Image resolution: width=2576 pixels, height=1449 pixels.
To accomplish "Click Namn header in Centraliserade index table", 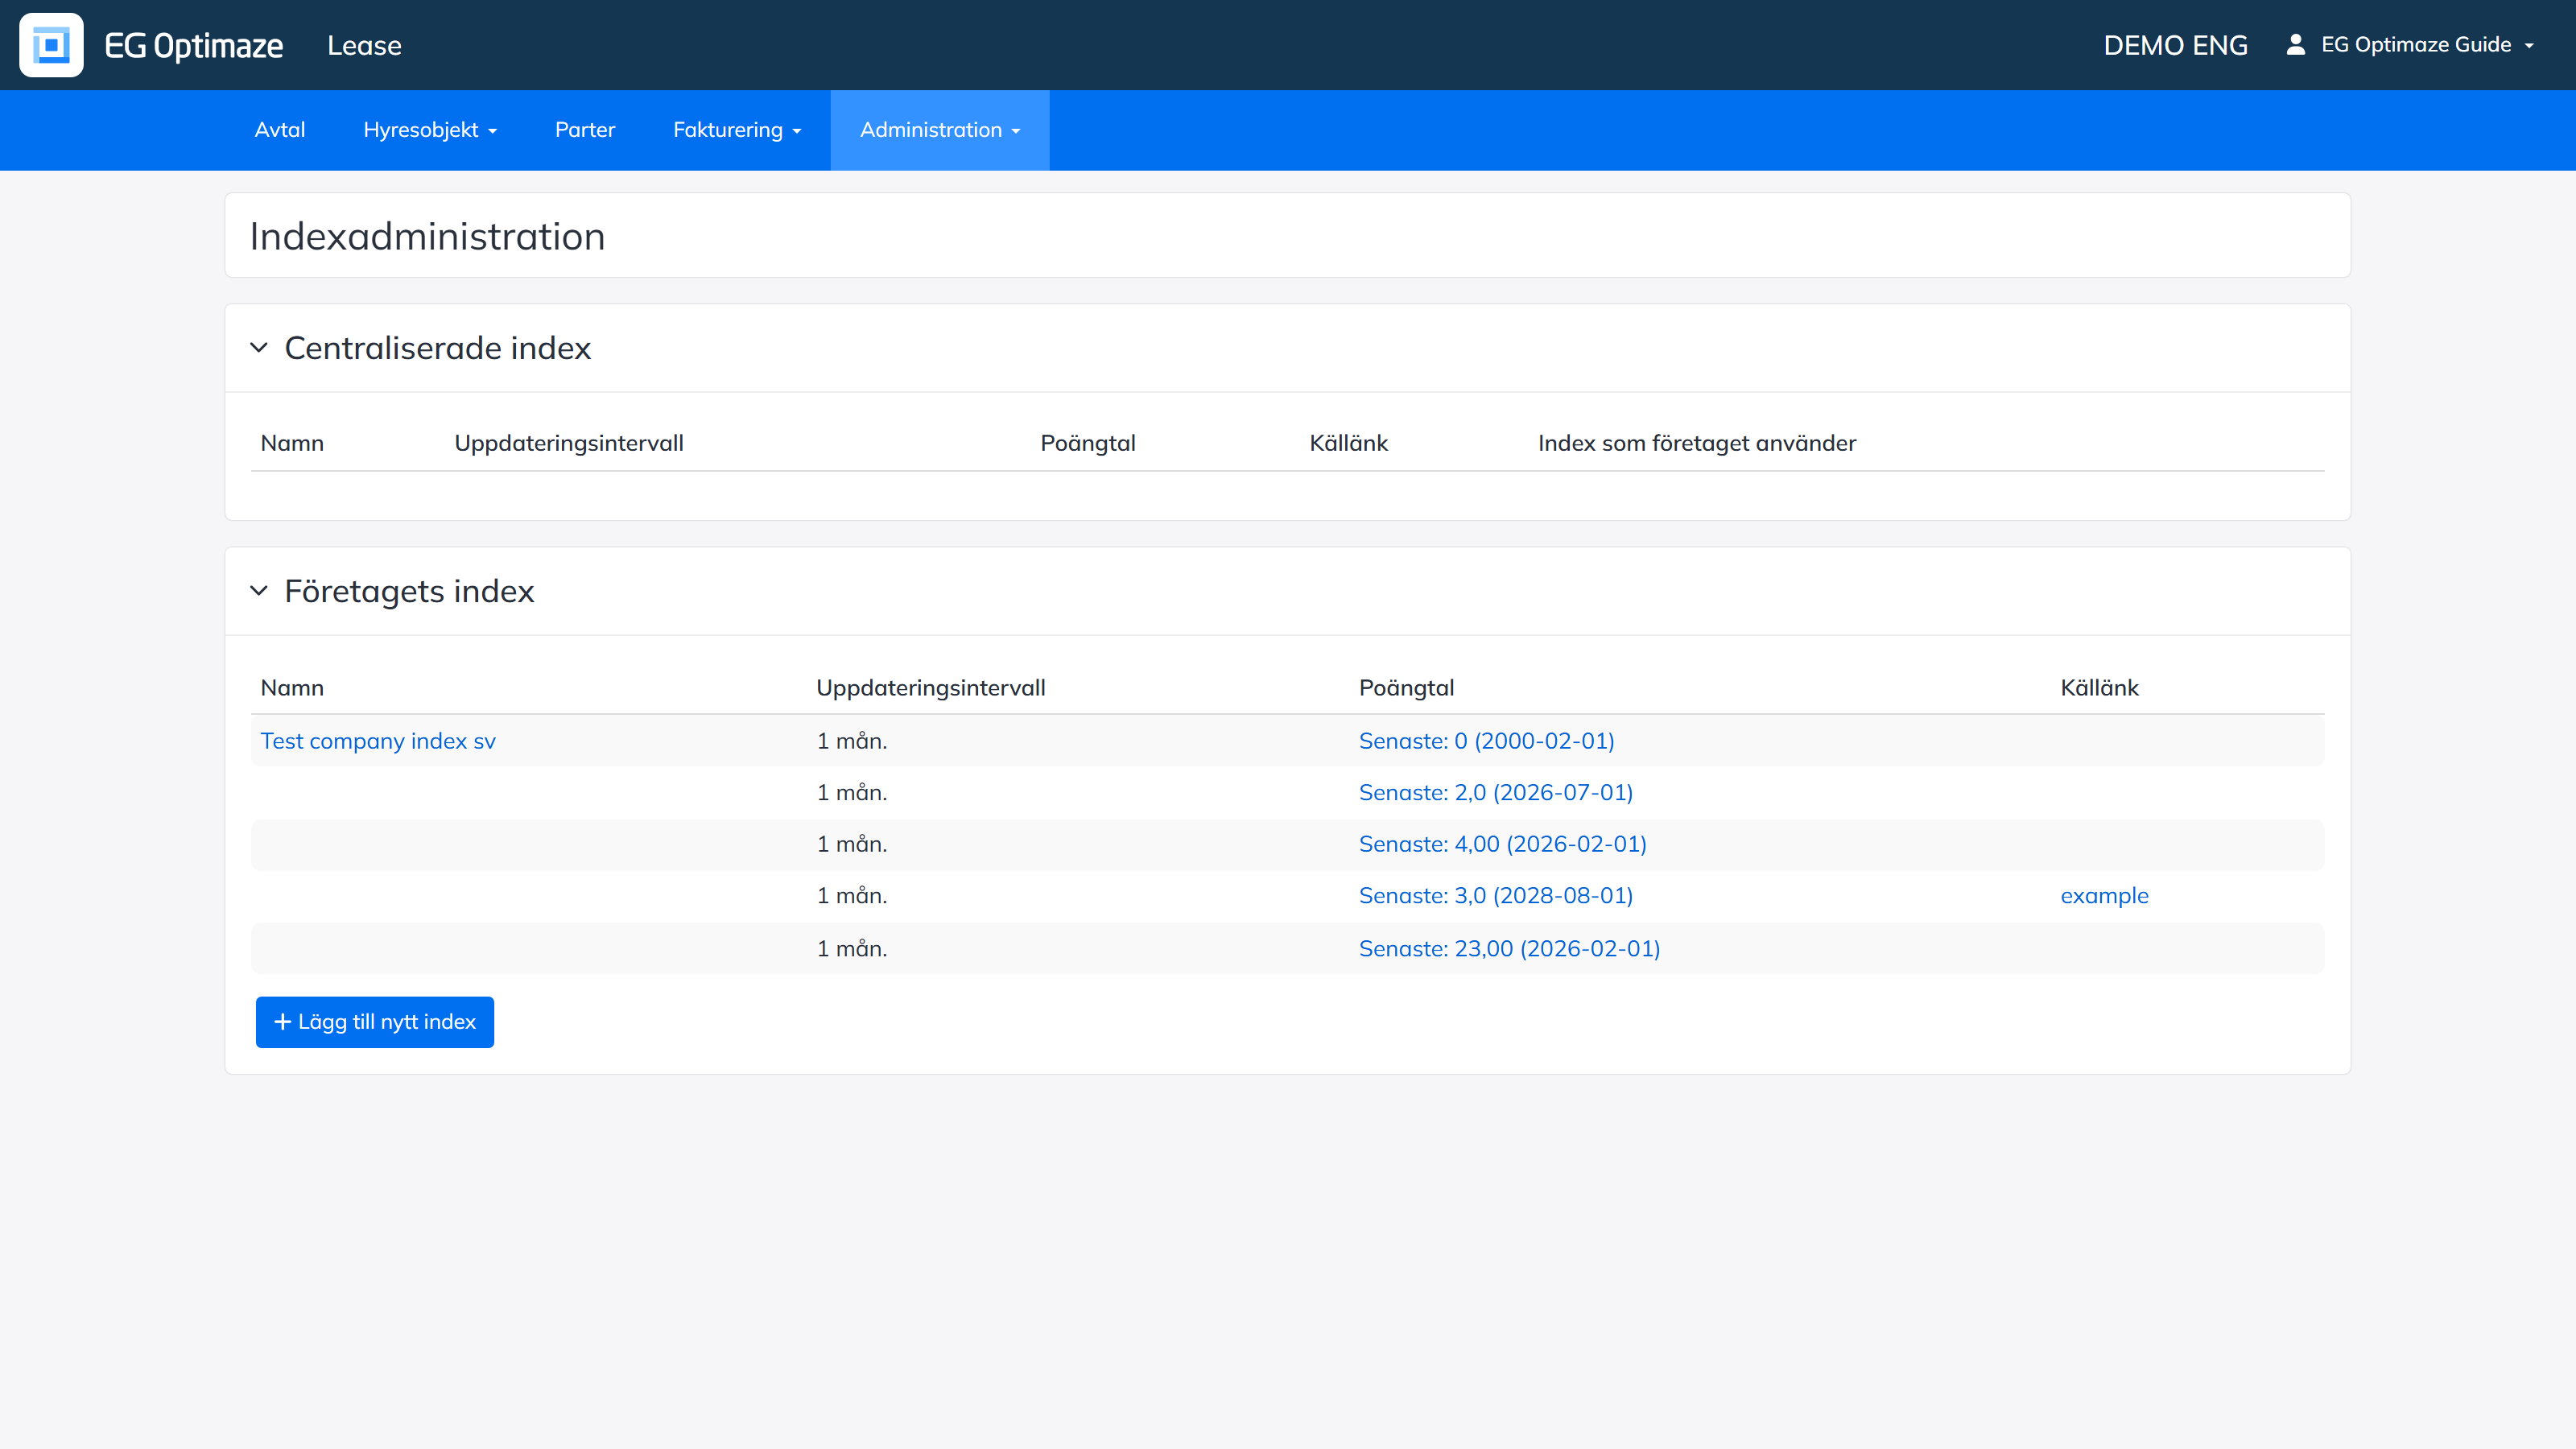I will point(292,444).
